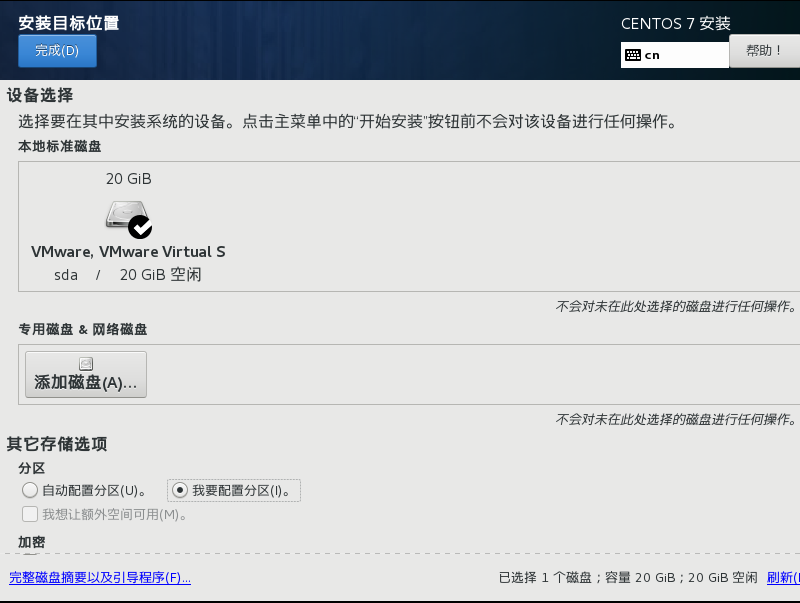Click the 完成(D) done button

point(57,51)
